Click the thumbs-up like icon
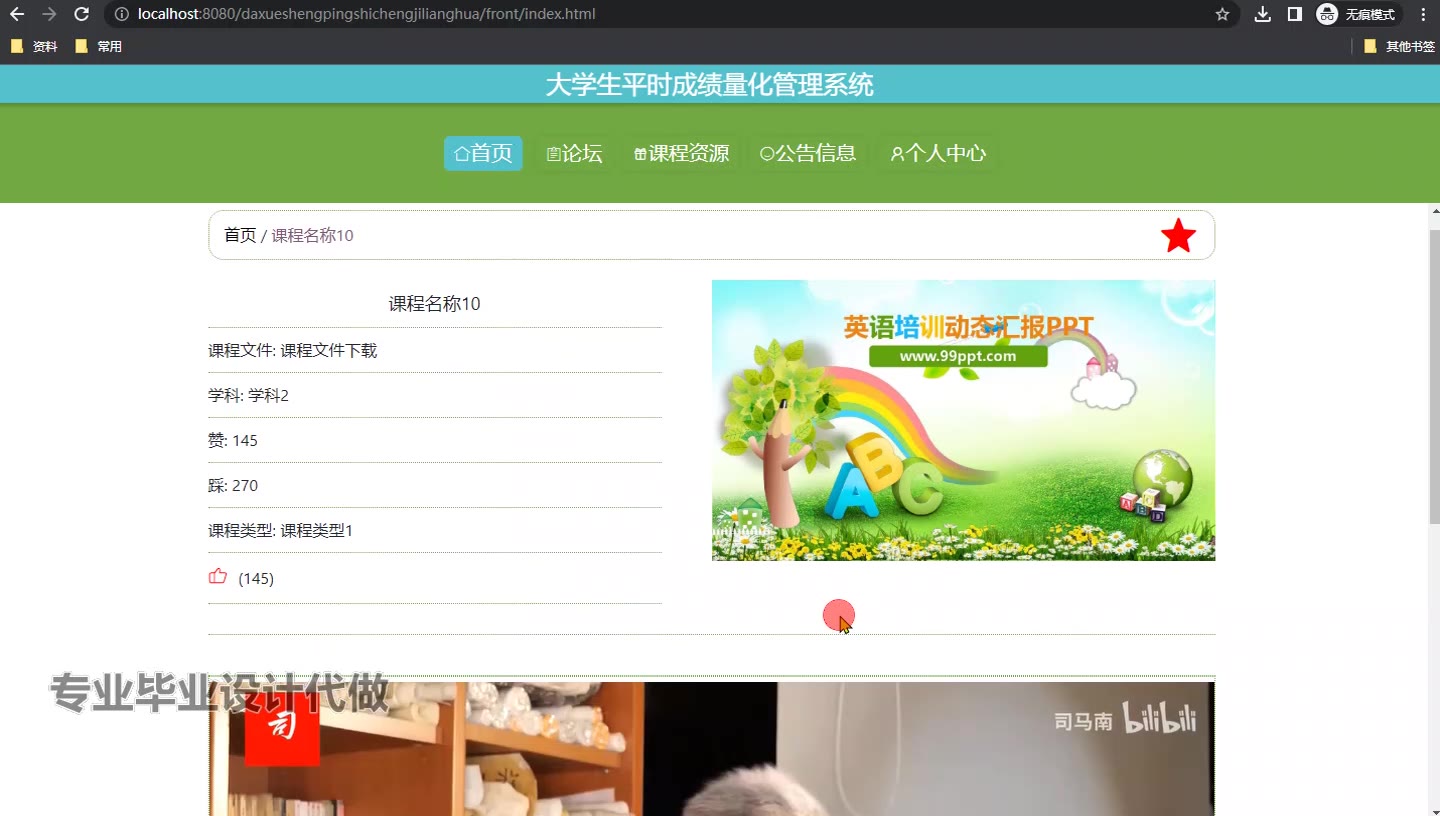The image size is (1440, 816). [218, 576]
